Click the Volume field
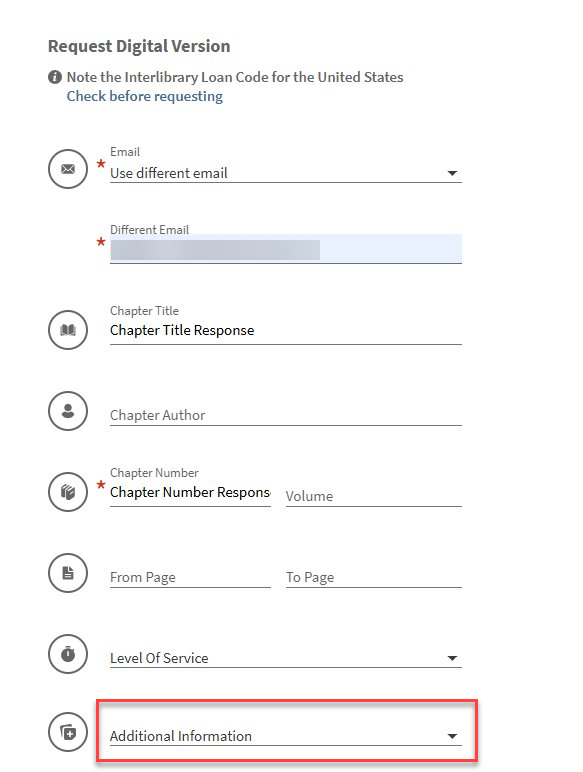This screenshot has height=772, width=583. (x=374, y=496)
